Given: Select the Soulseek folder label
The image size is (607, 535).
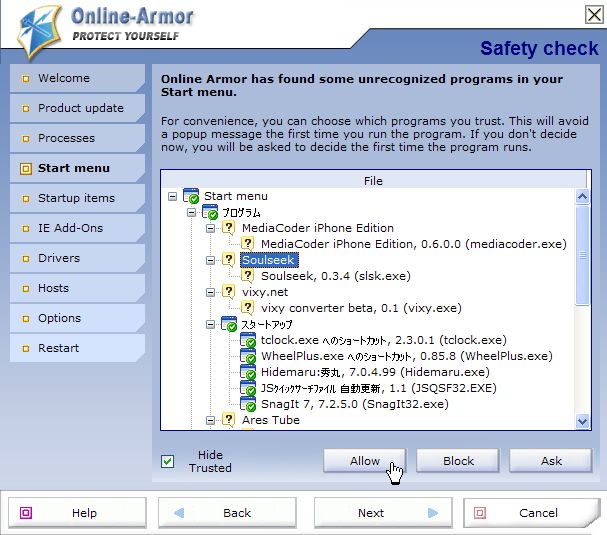Looking at the screenshot, I should pos(269,260).
